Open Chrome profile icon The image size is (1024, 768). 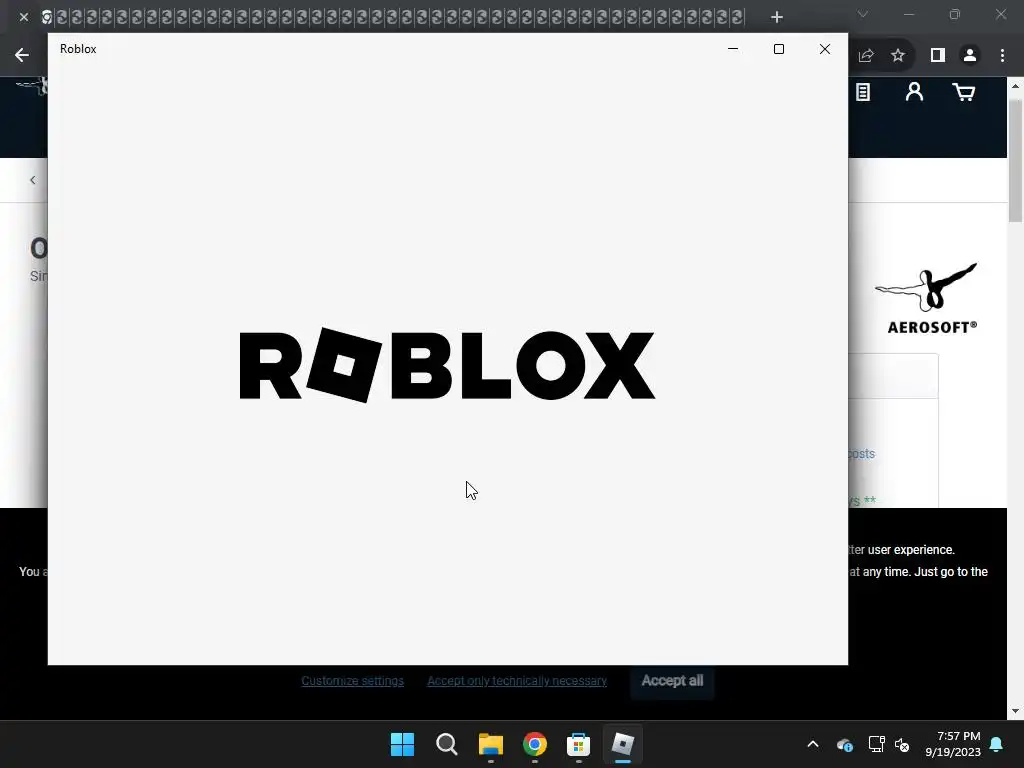point(970,56)
